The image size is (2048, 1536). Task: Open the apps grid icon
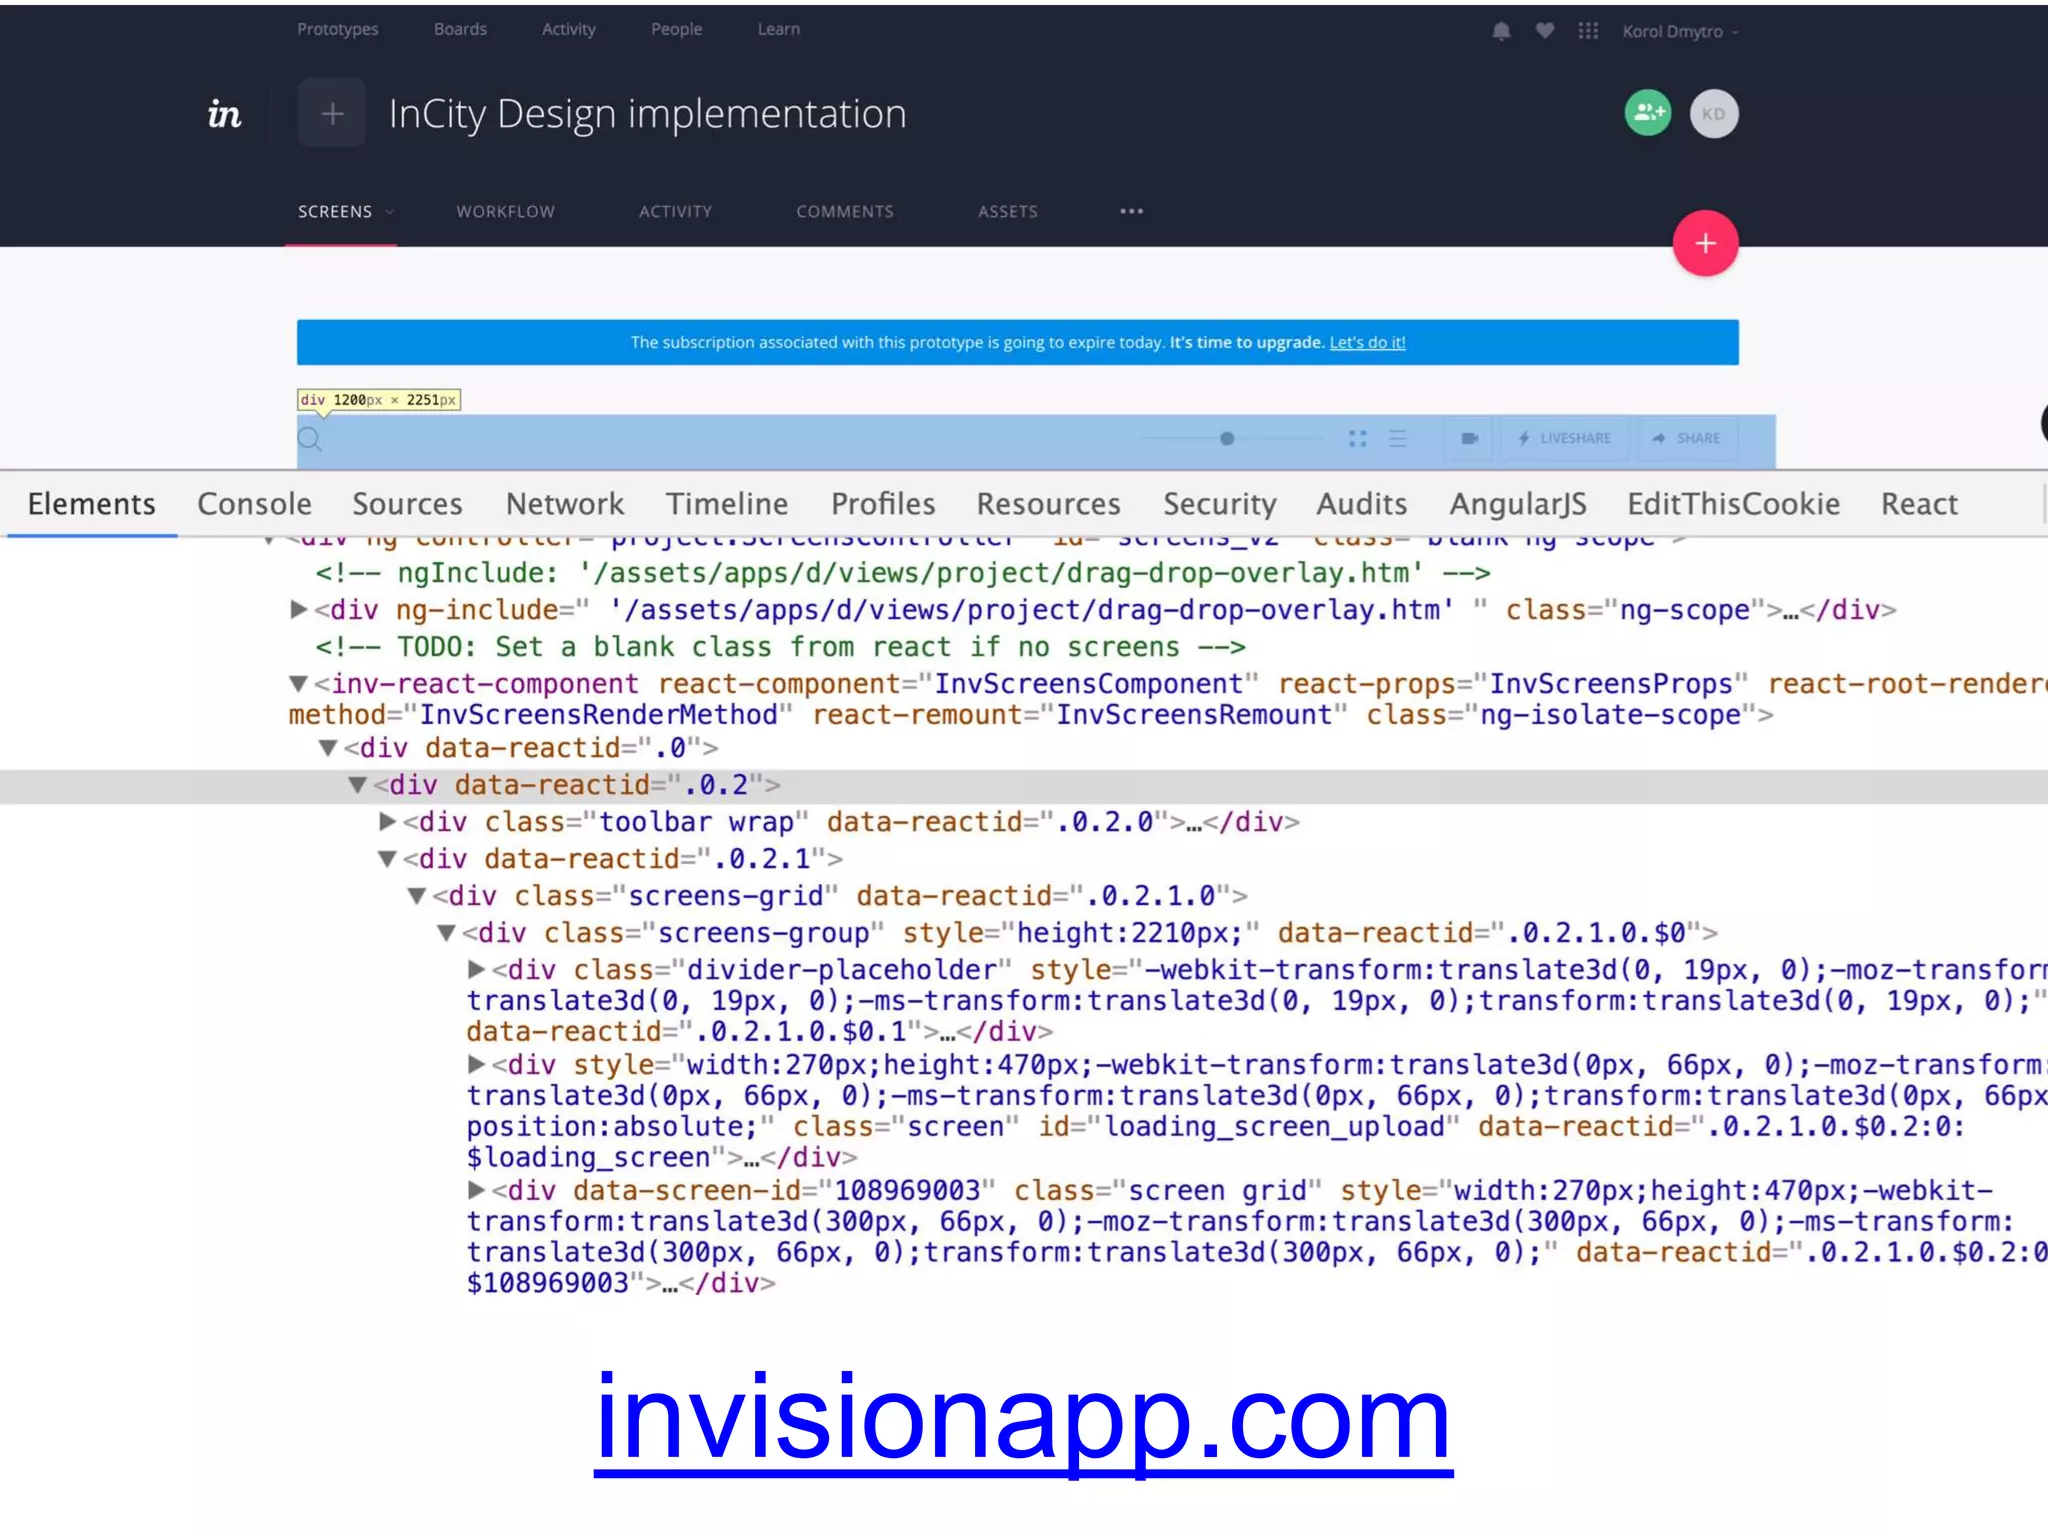[1588, 31]
